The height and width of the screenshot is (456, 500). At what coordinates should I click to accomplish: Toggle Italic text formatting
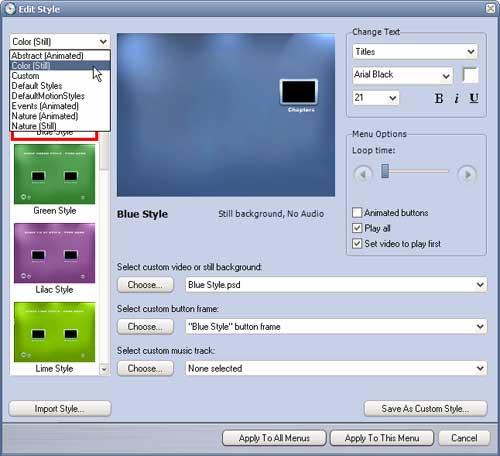457,98
